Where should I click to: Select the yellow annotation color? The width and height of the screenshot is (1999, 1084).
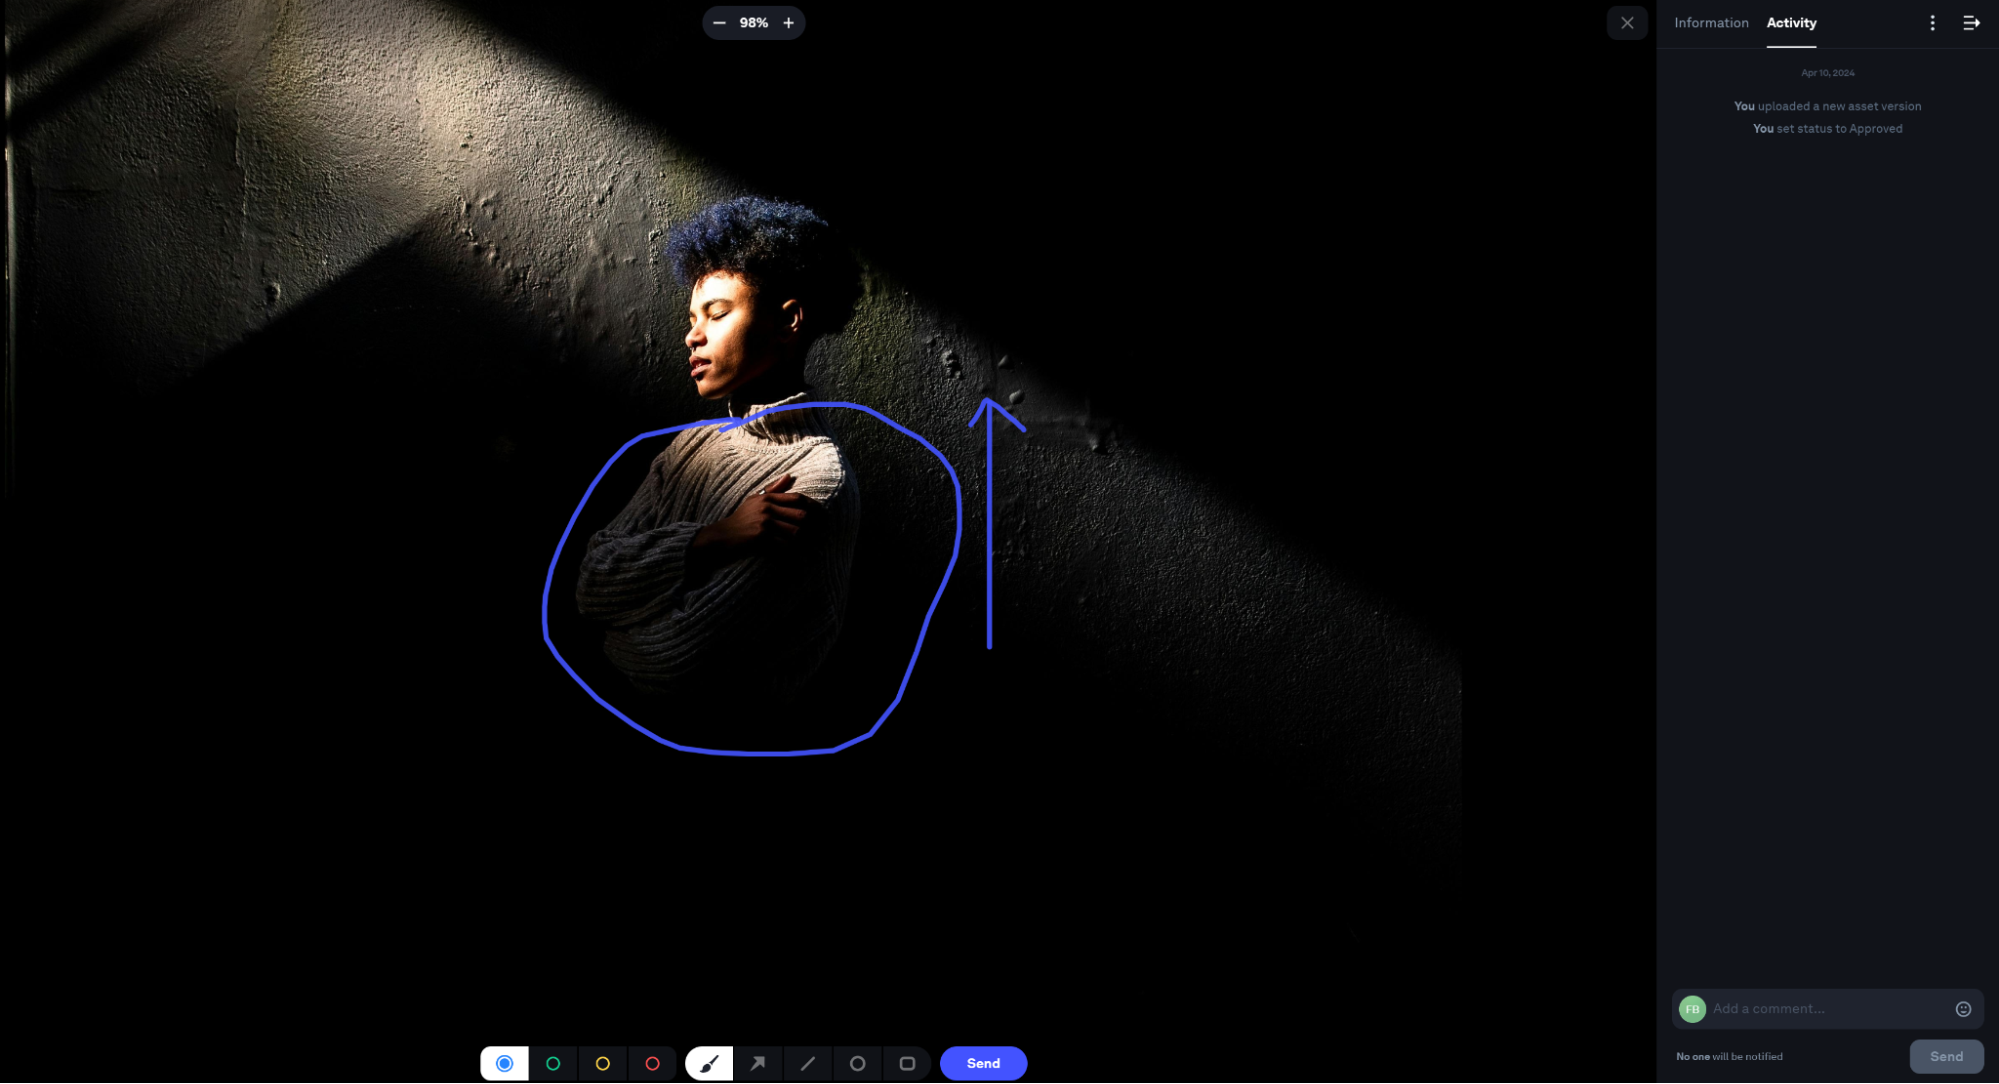pyautogui.click(x=603, y=1063)
